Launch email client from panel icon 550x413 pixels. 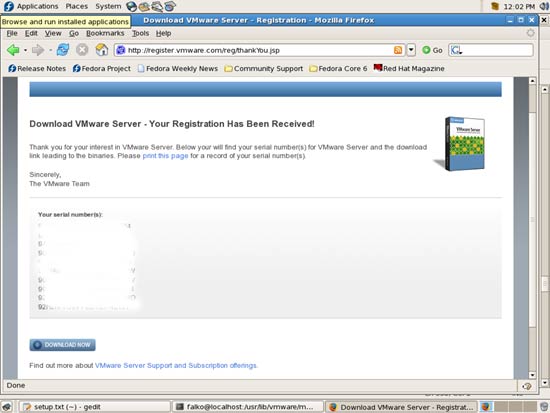pos(144,6)
